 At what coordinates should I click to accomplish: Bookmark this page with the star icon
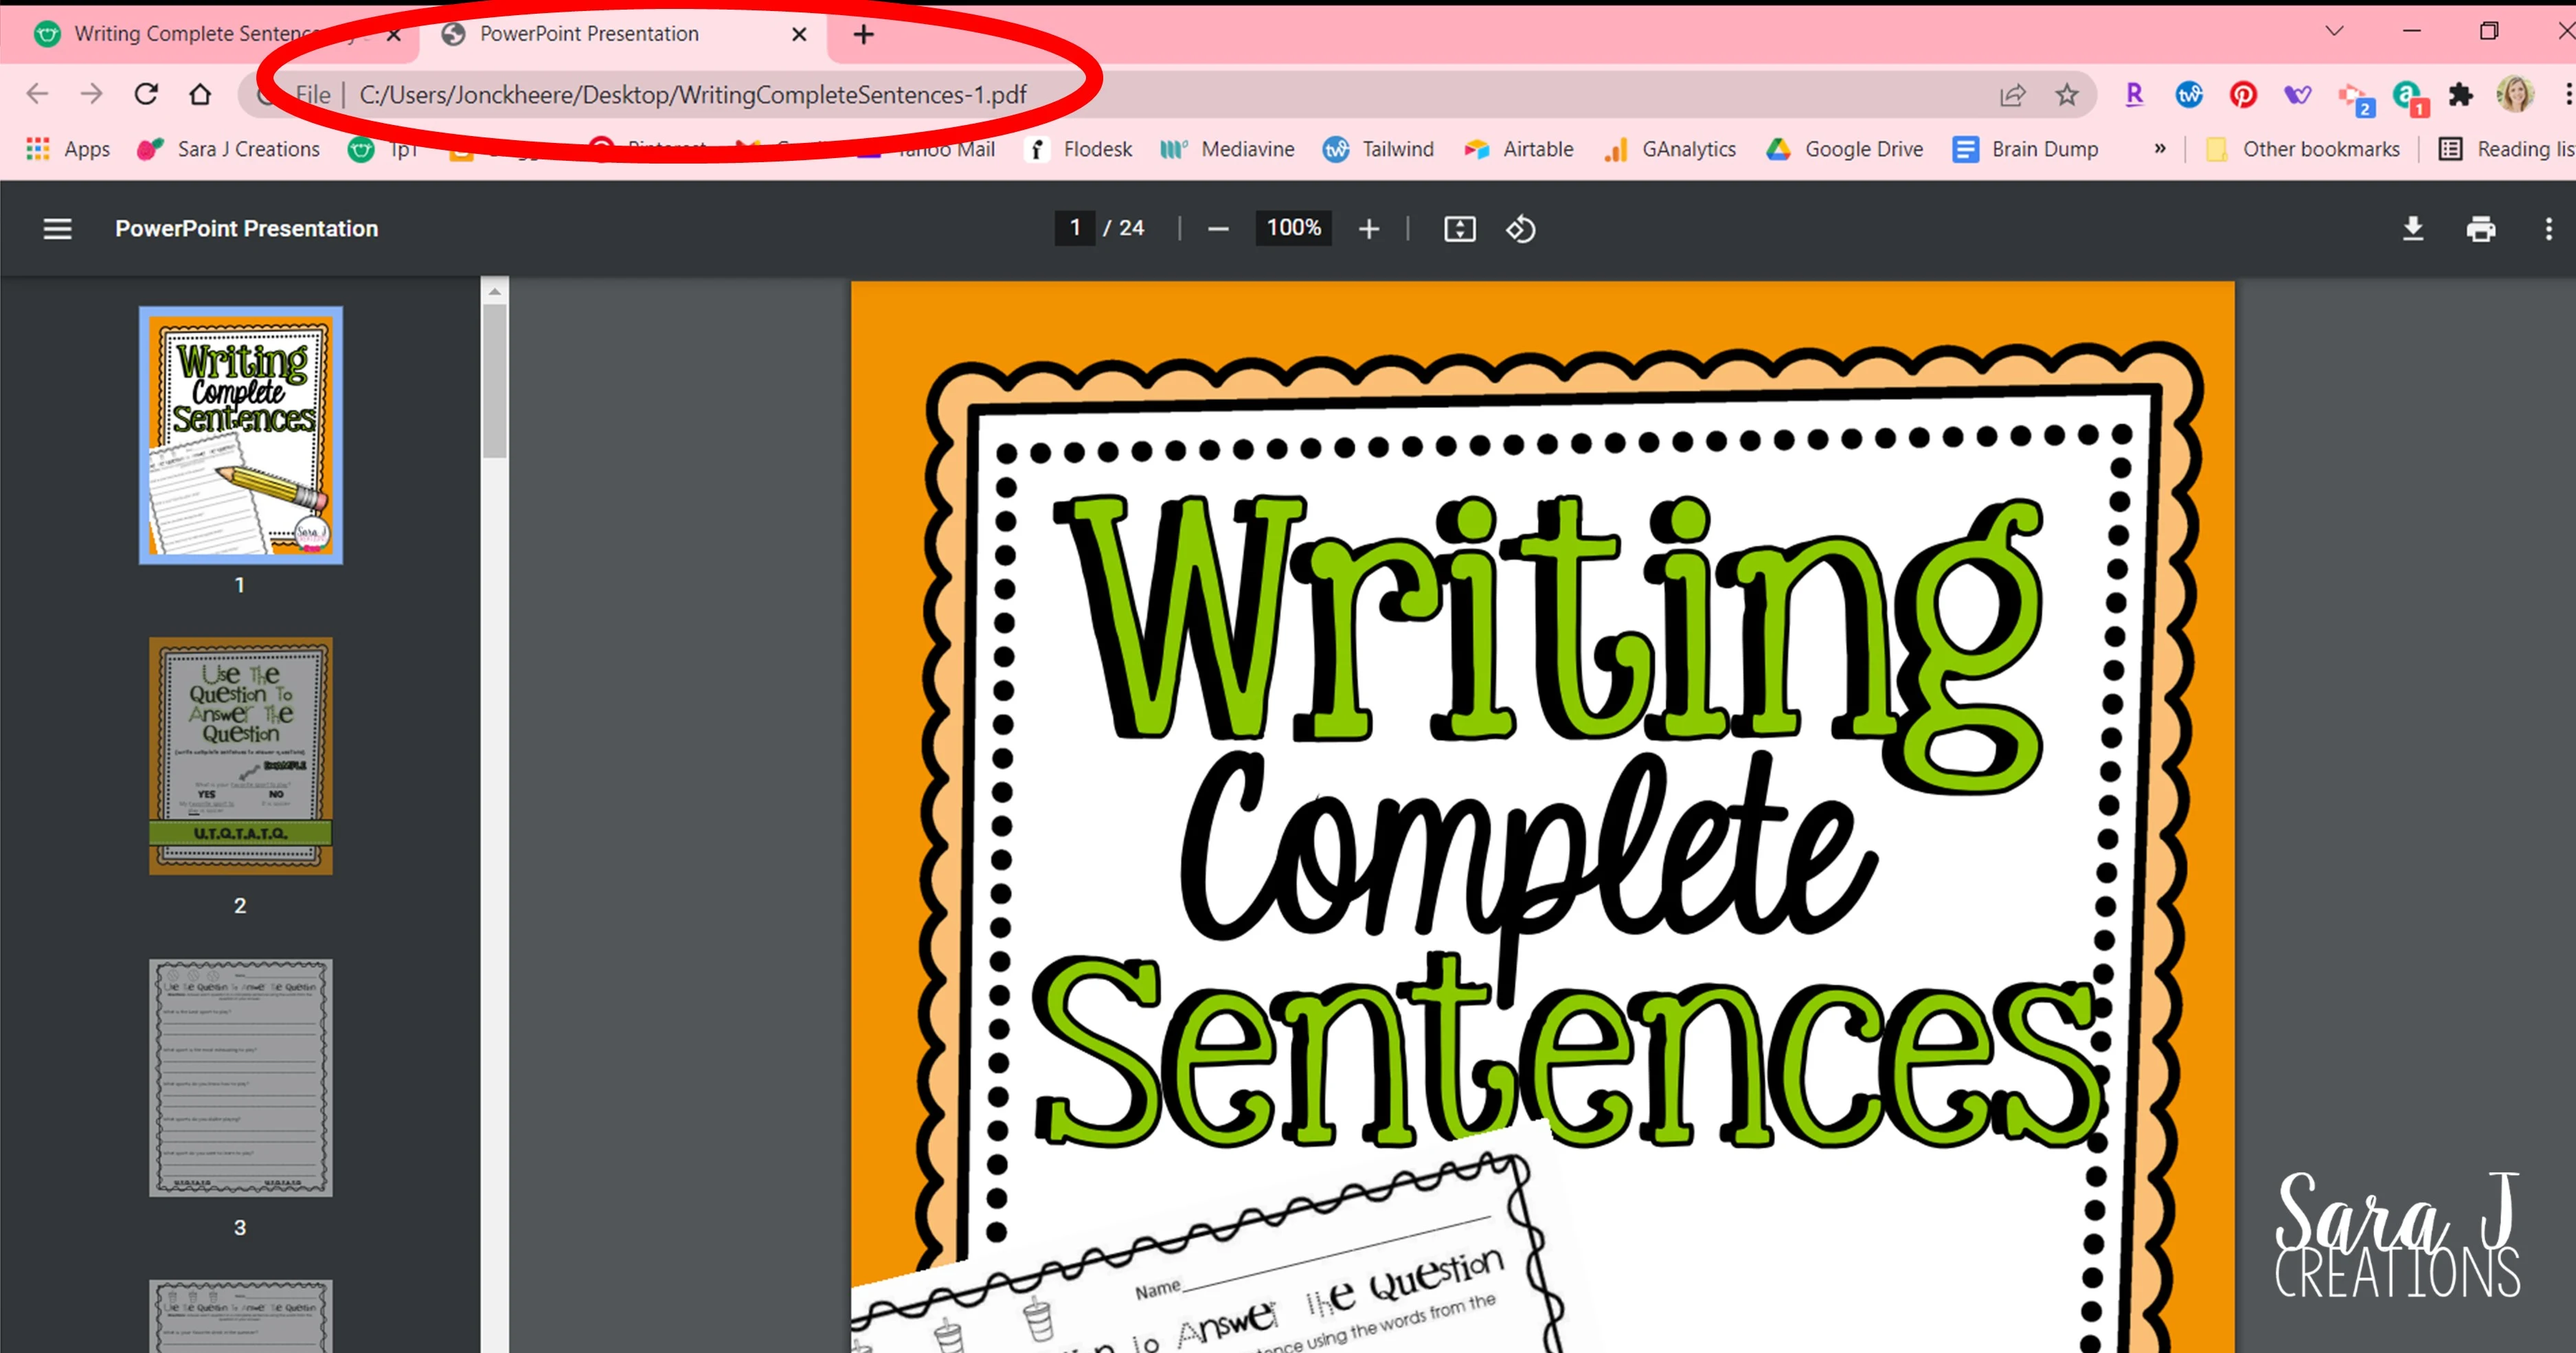[2067, 95]
